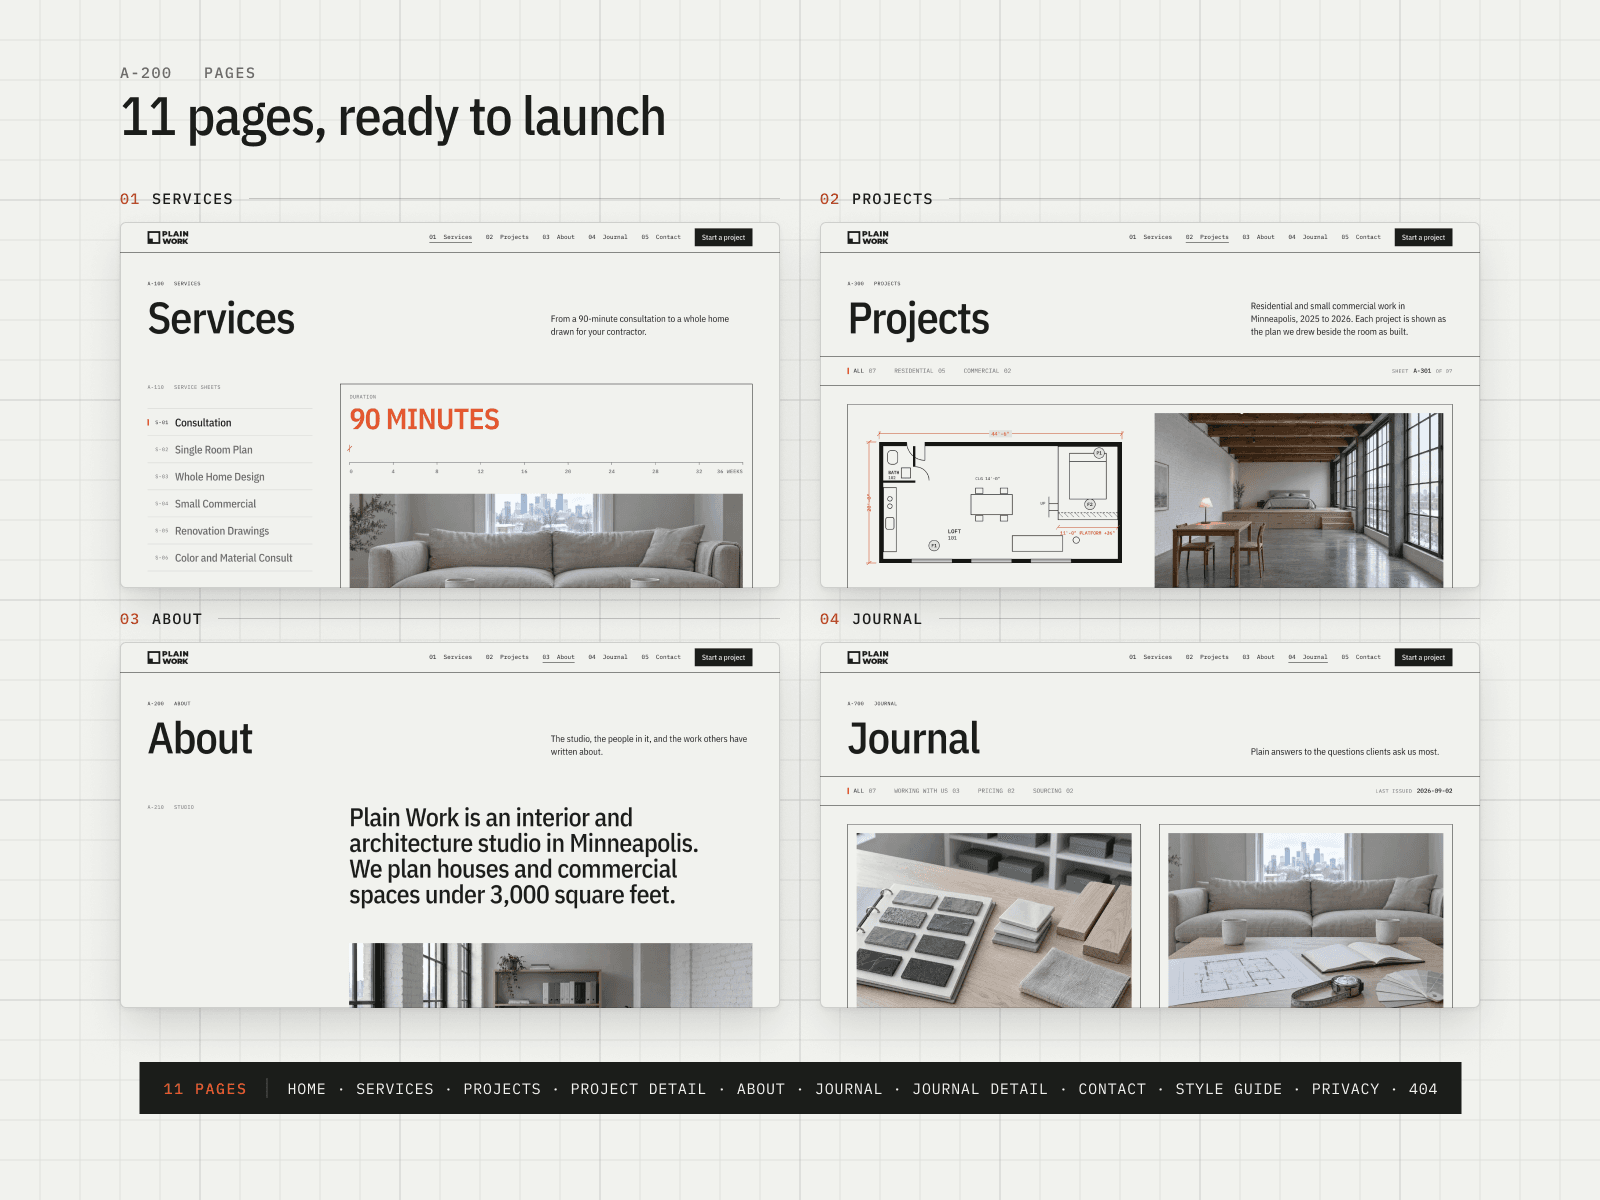
Task: Click the loft floor plan drawing
Action: 996,496
